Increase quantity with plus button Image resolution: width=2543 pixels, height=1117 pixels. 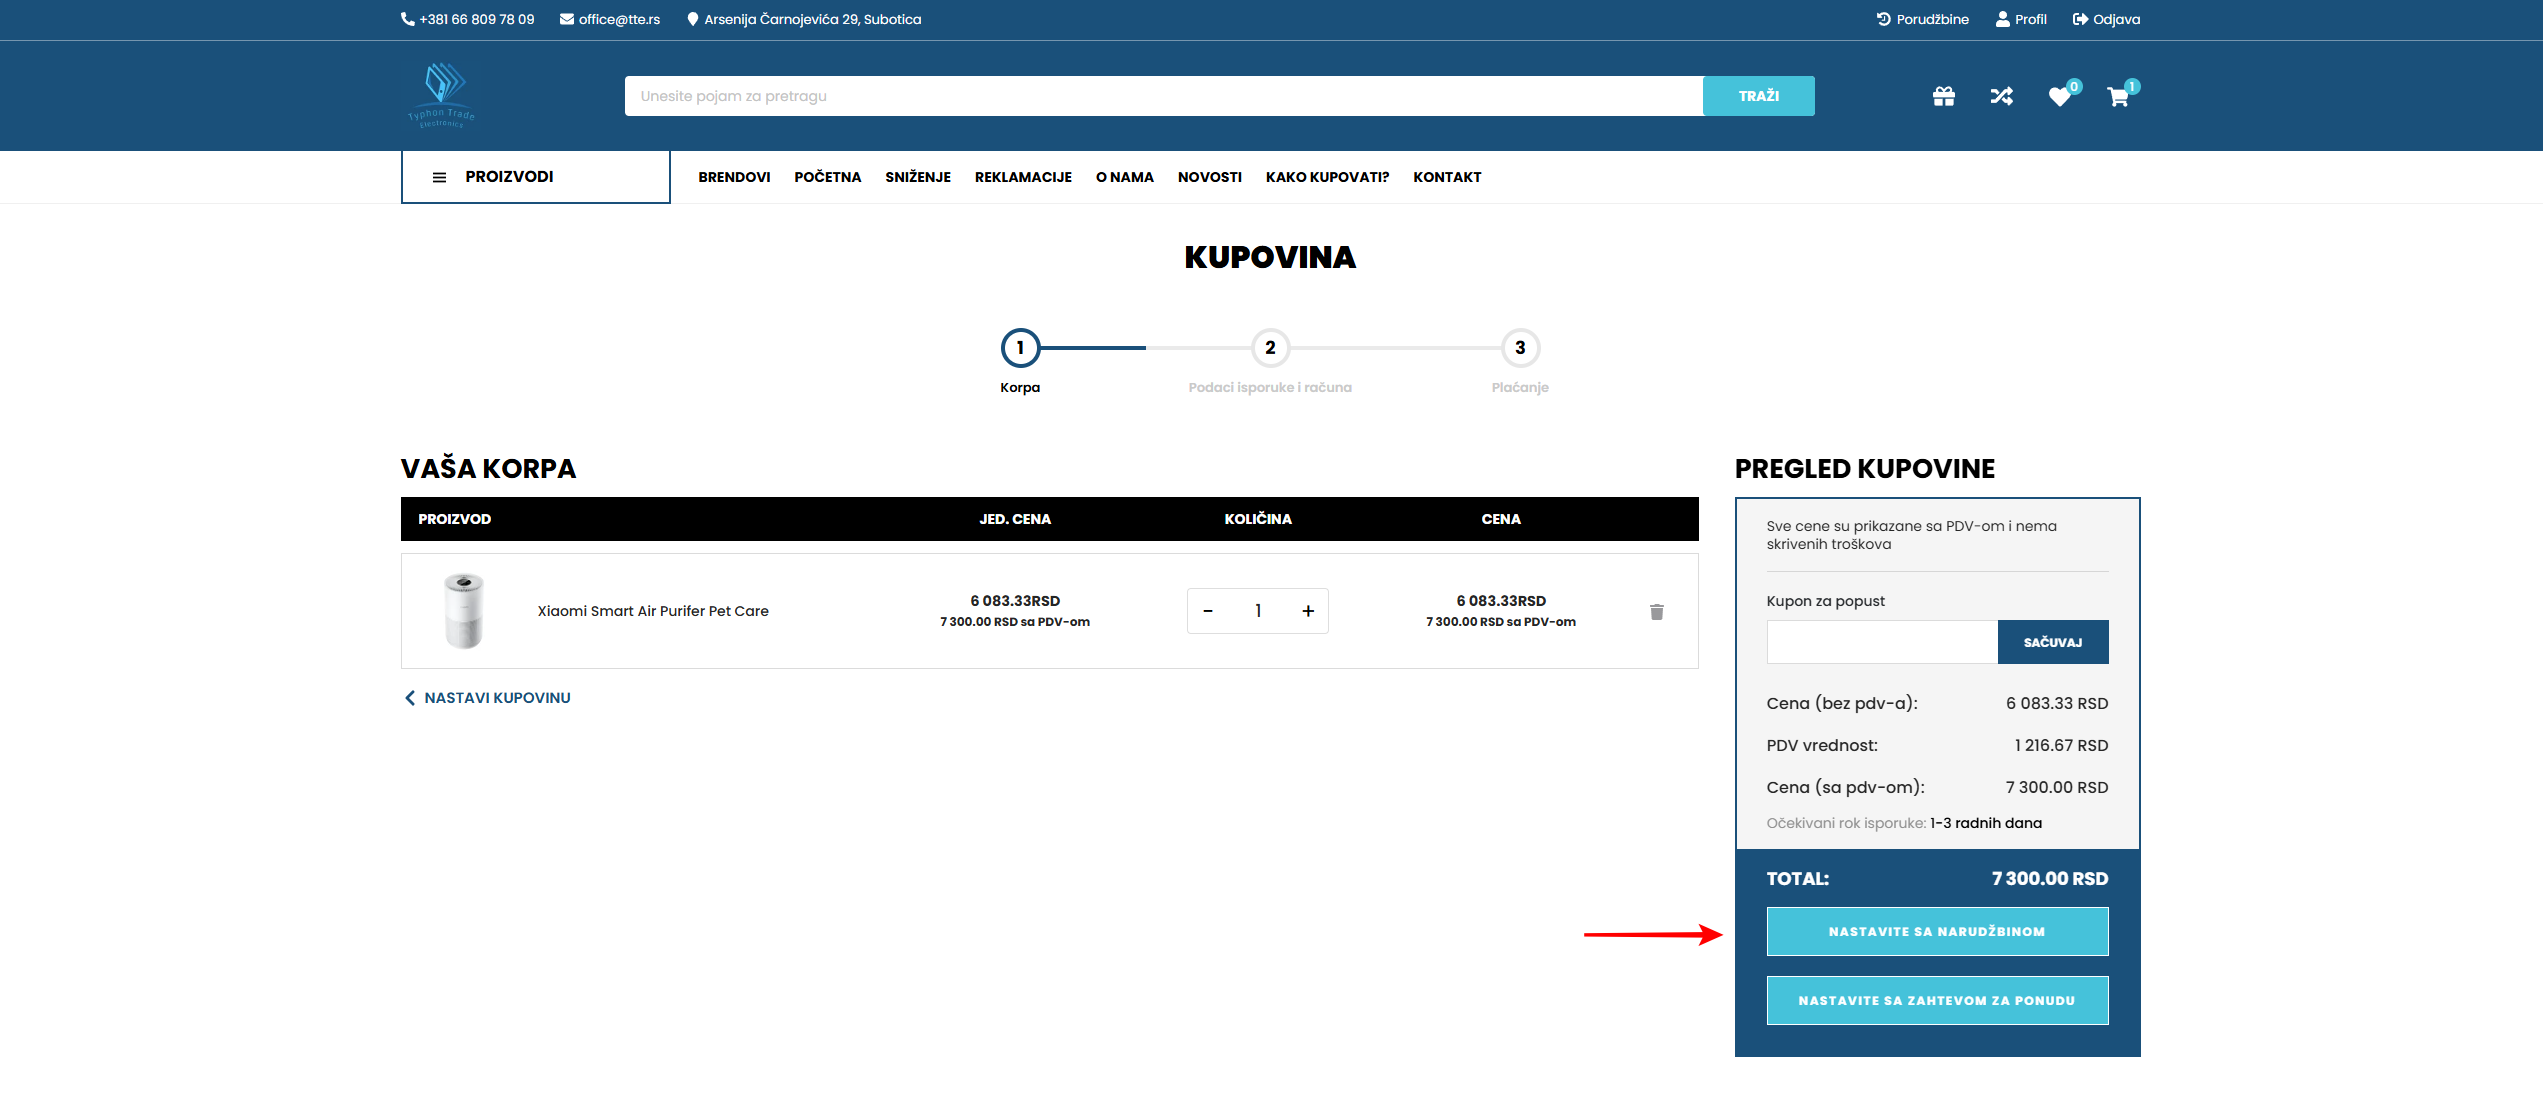1307,611
